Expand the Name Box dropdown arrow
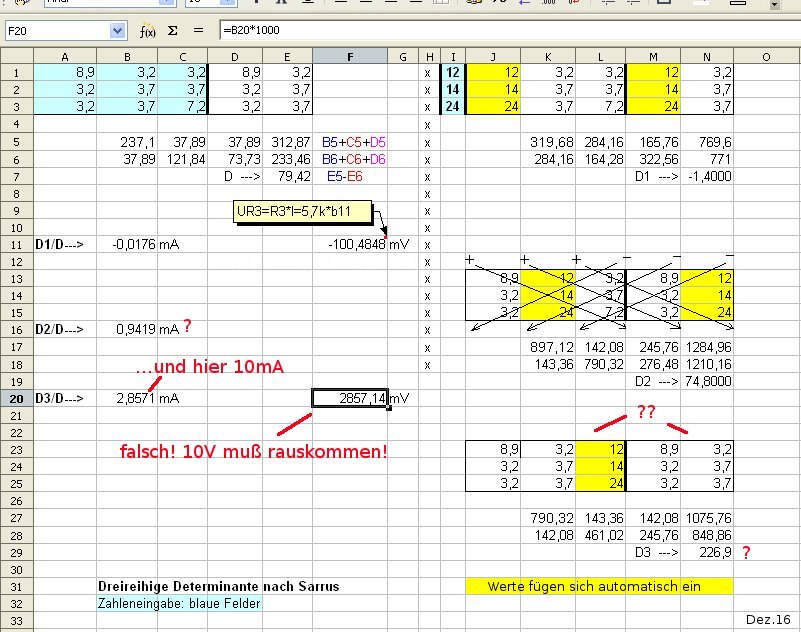Viewport: 801px width, 632px height. click(117, 31)
